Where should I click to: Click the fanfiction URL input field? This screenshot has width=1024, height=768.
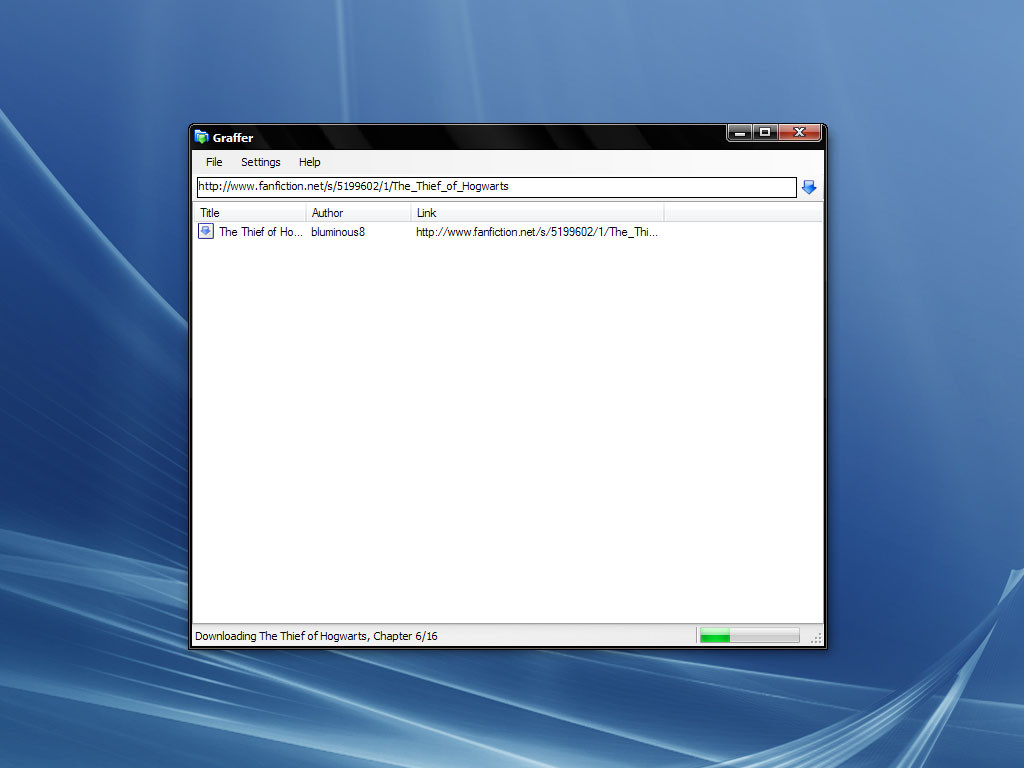(x=496, y=187)
